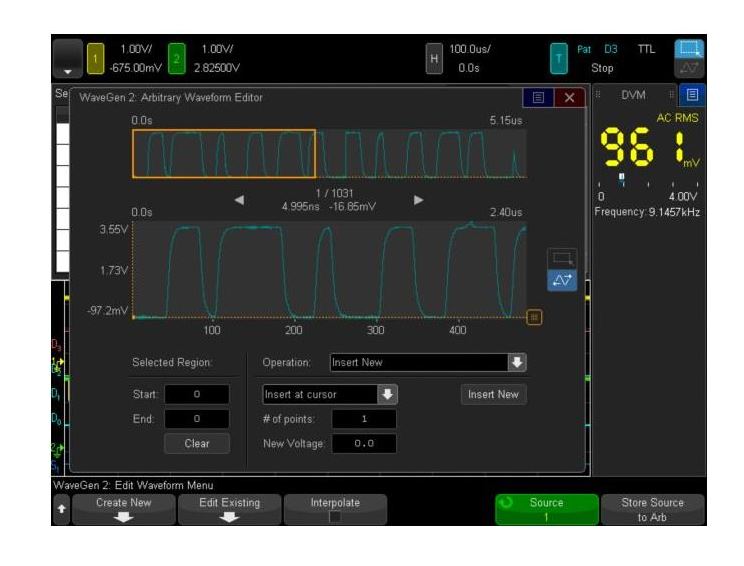Viewport: 744px width, 566px height.
Task: Clear the selected region
Action: [196, 443]
